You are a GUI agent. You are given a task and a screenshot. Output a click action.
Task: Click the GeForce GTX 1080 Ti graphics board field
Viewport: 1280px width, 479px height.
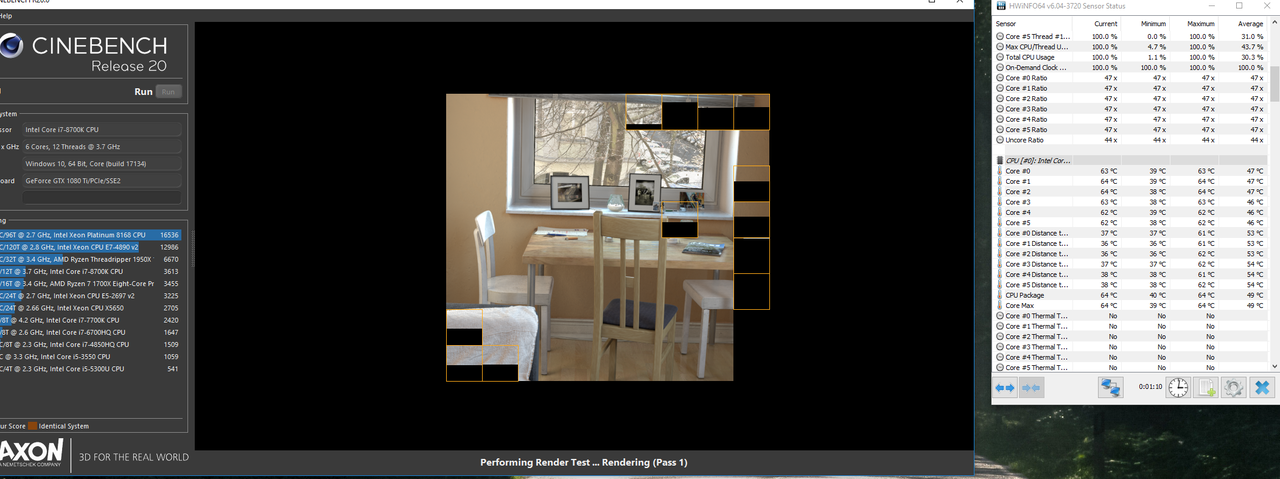click(x=102, y=181)
